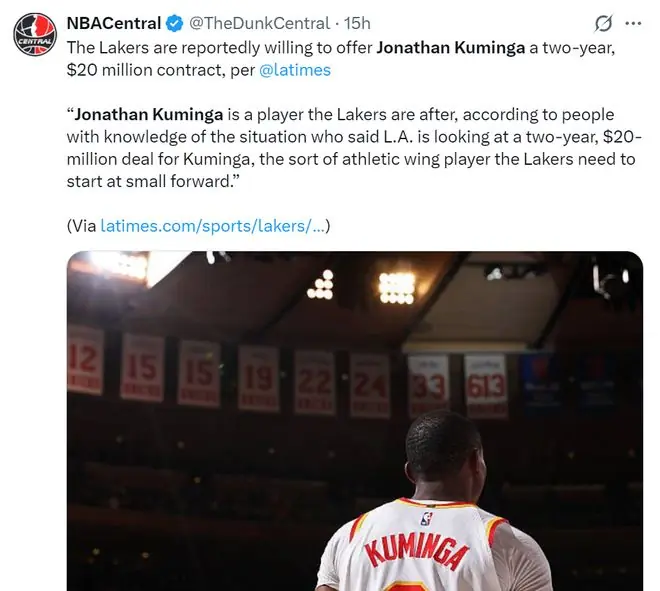
Task: Tap the Grok explain-post icon
Action: [603, 24]
